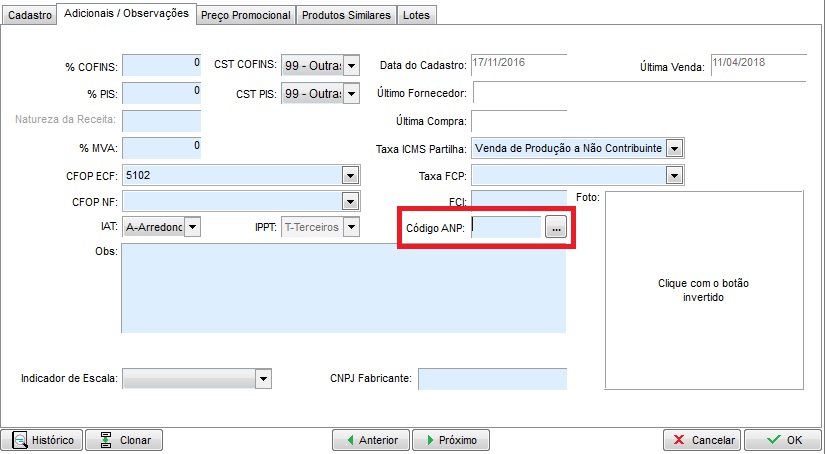Open the Produtos Similares tab
825x454 pixels.
(347, 16)
